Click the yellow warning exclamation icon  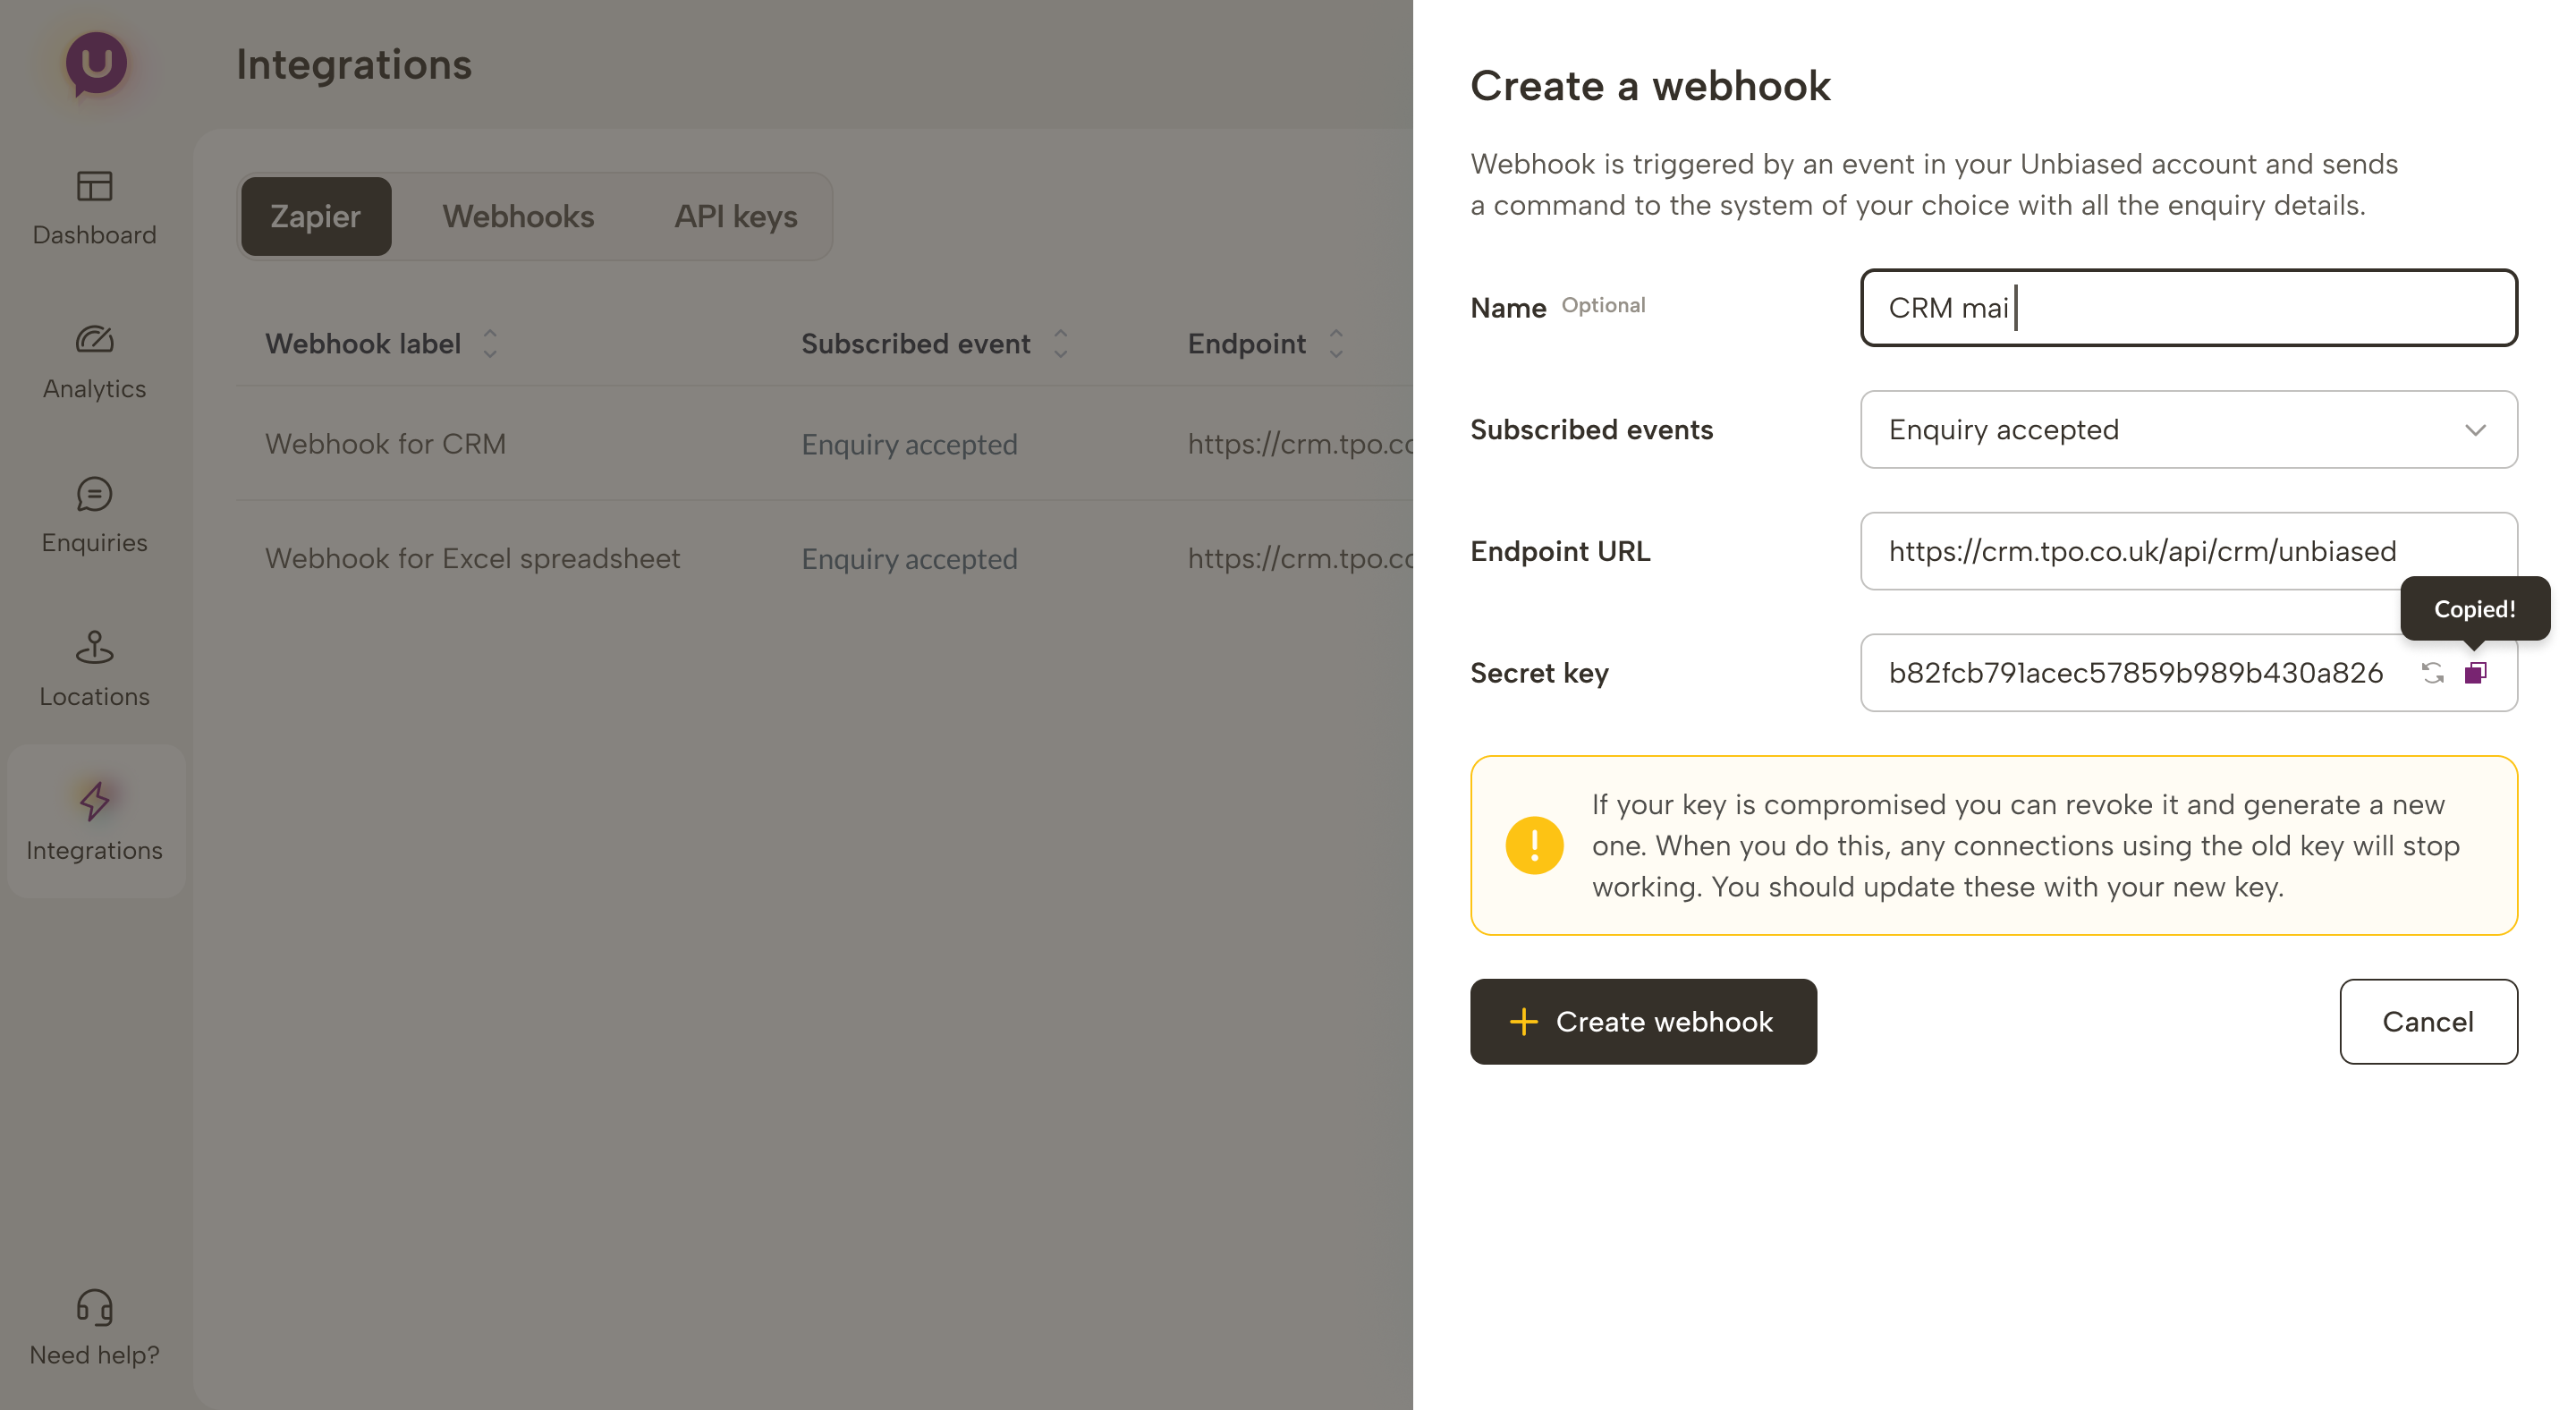coord(1534,845)
